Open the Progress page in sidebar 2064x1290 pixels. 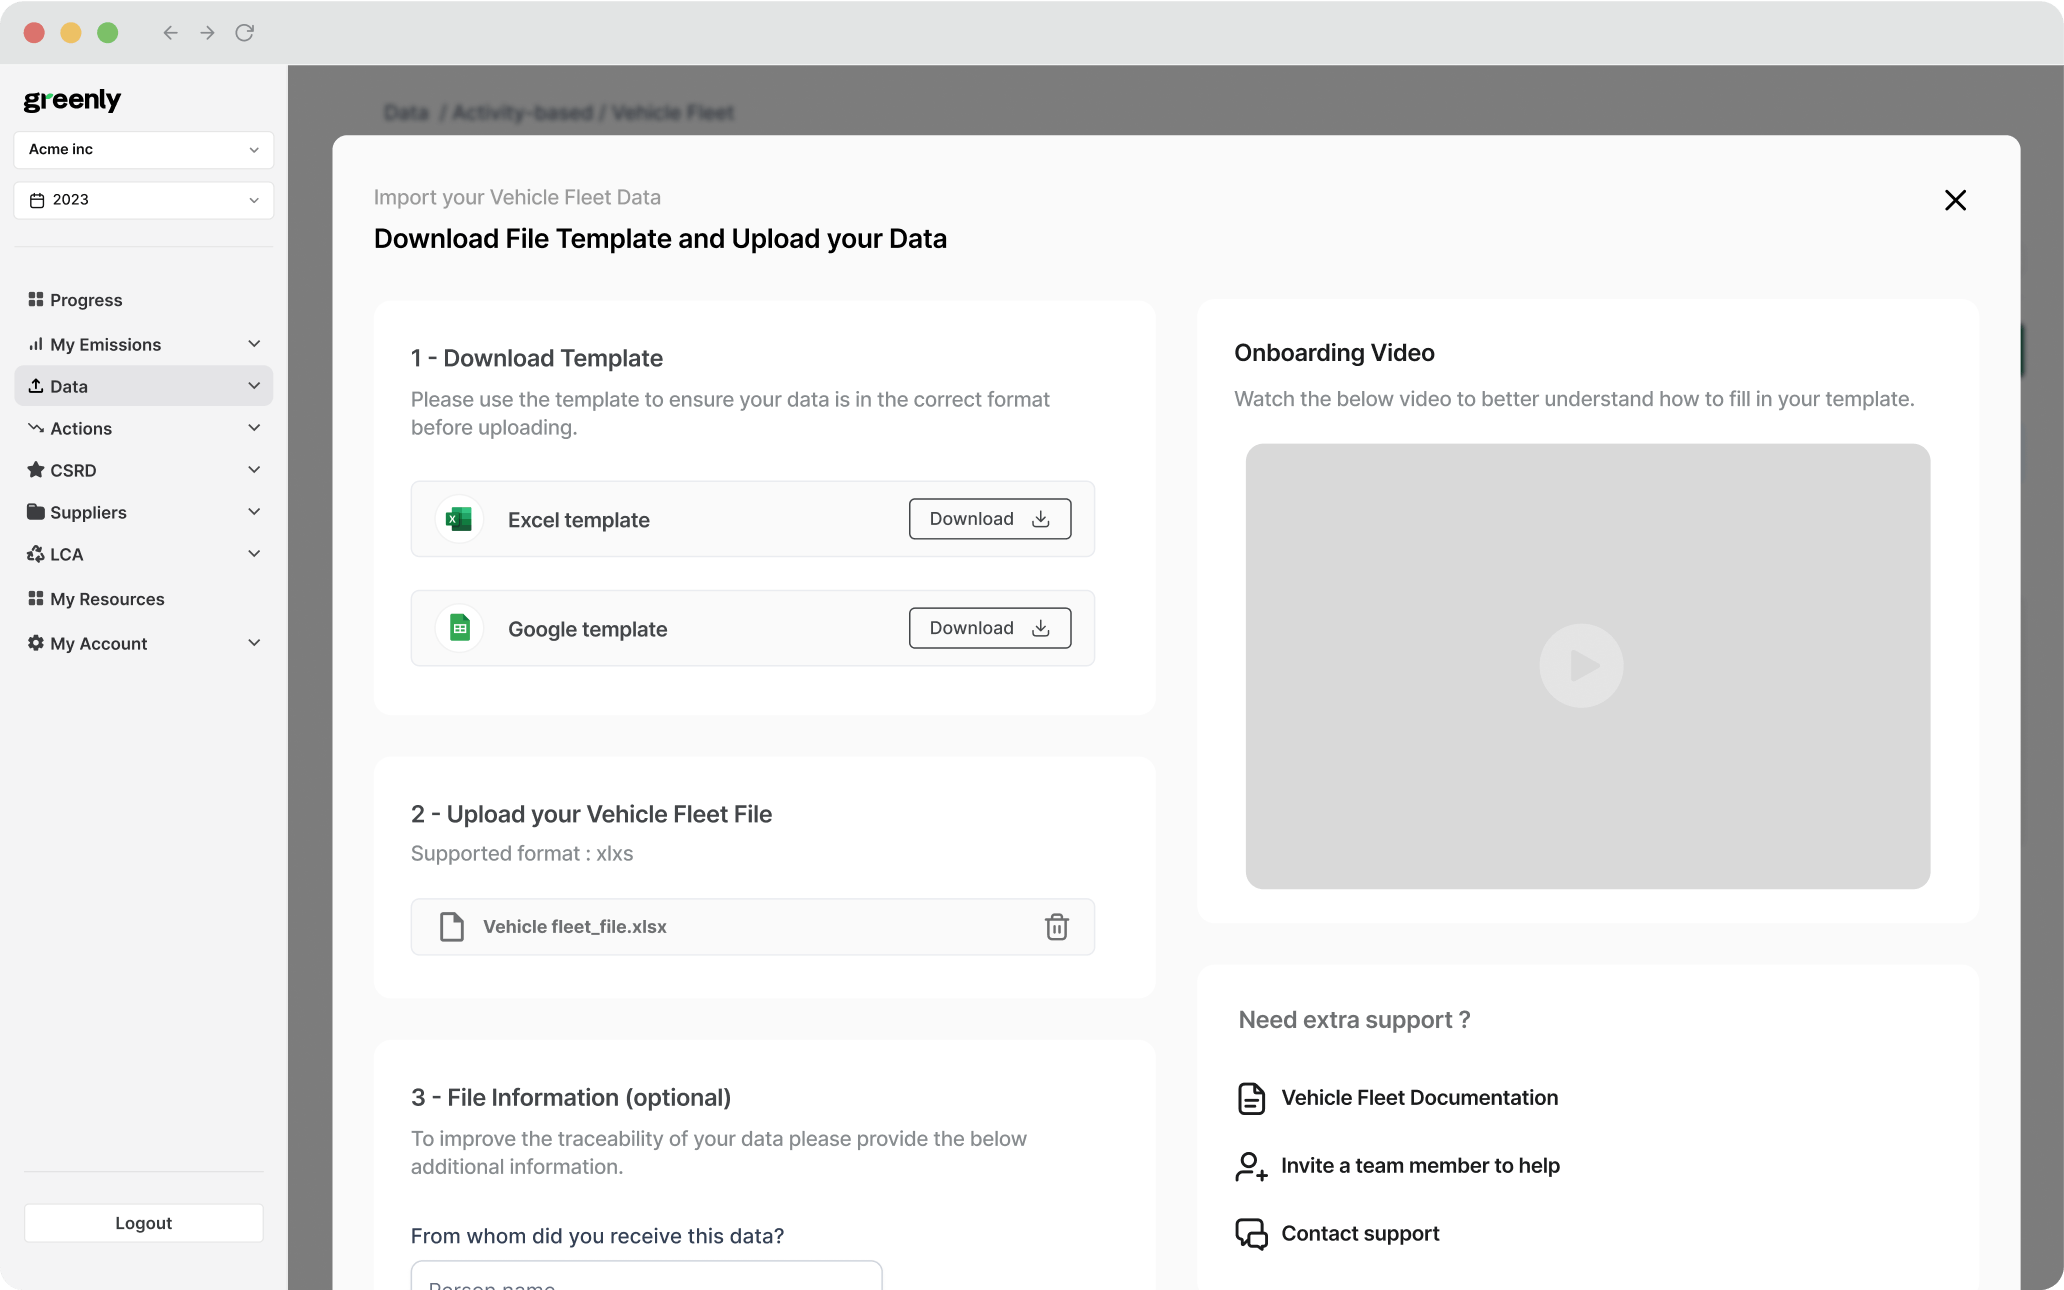tap(86, 300)
